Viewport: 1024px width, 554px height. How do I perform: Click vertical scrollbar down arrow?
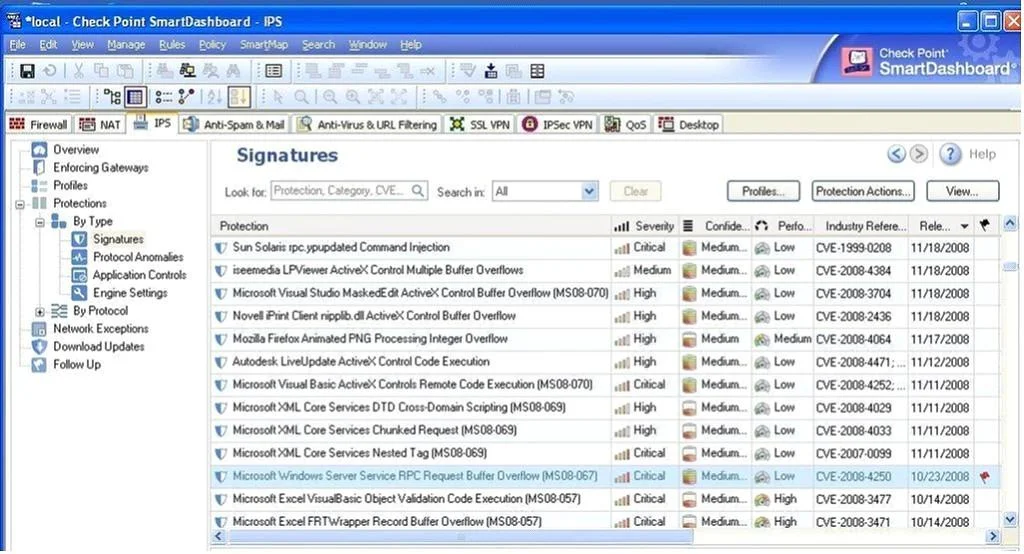click(x=1010, y=520)
